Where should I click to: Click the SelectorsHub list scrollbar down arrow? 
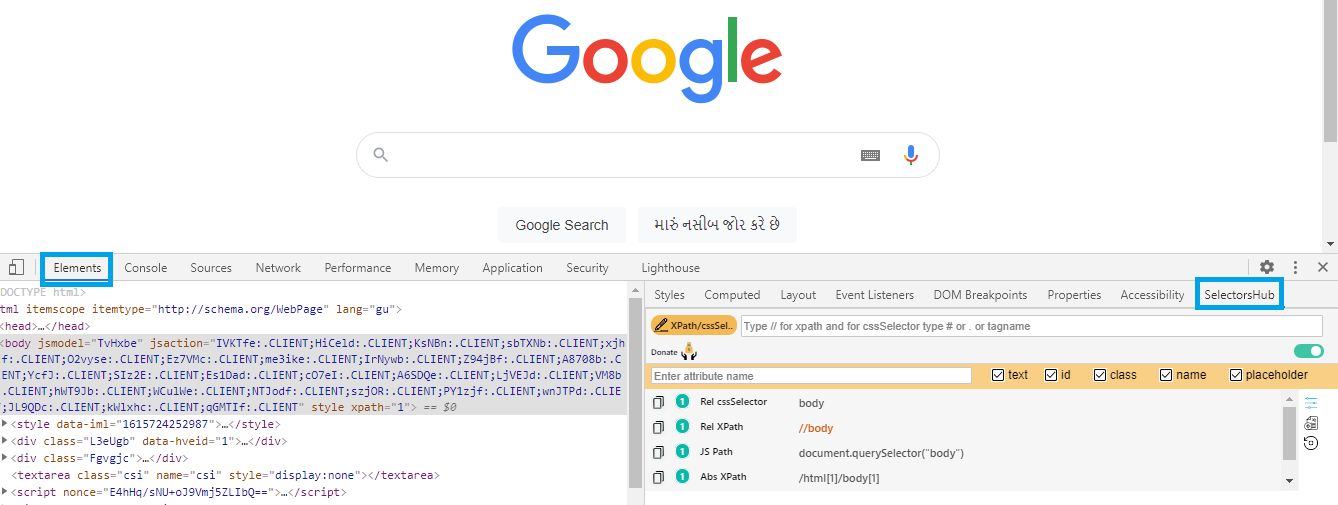(x=1290, y=481)
